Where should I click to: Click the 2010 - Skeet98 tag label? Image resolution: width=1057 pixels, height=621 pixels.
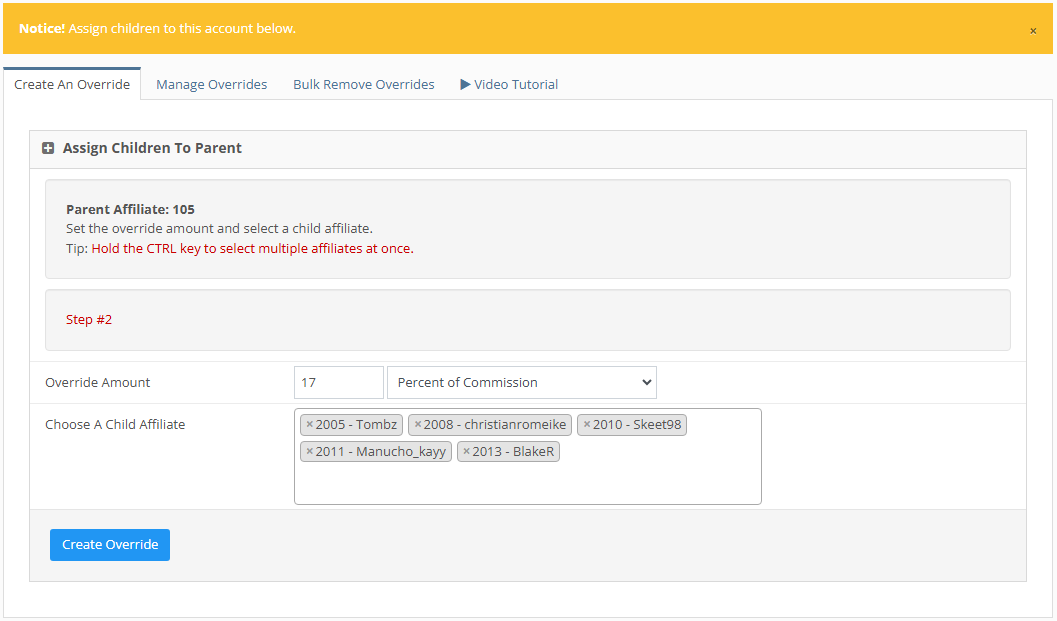pos(637,425)
